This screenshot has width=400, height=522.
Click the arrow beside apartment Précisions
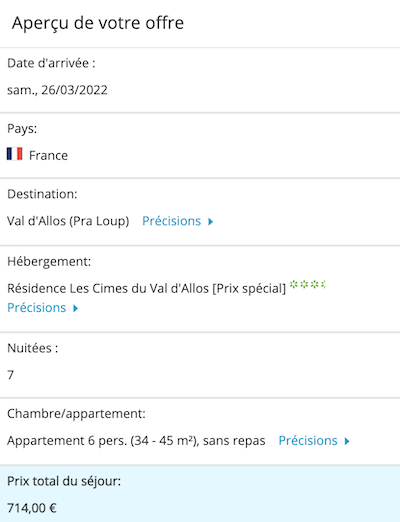[347, 441]
